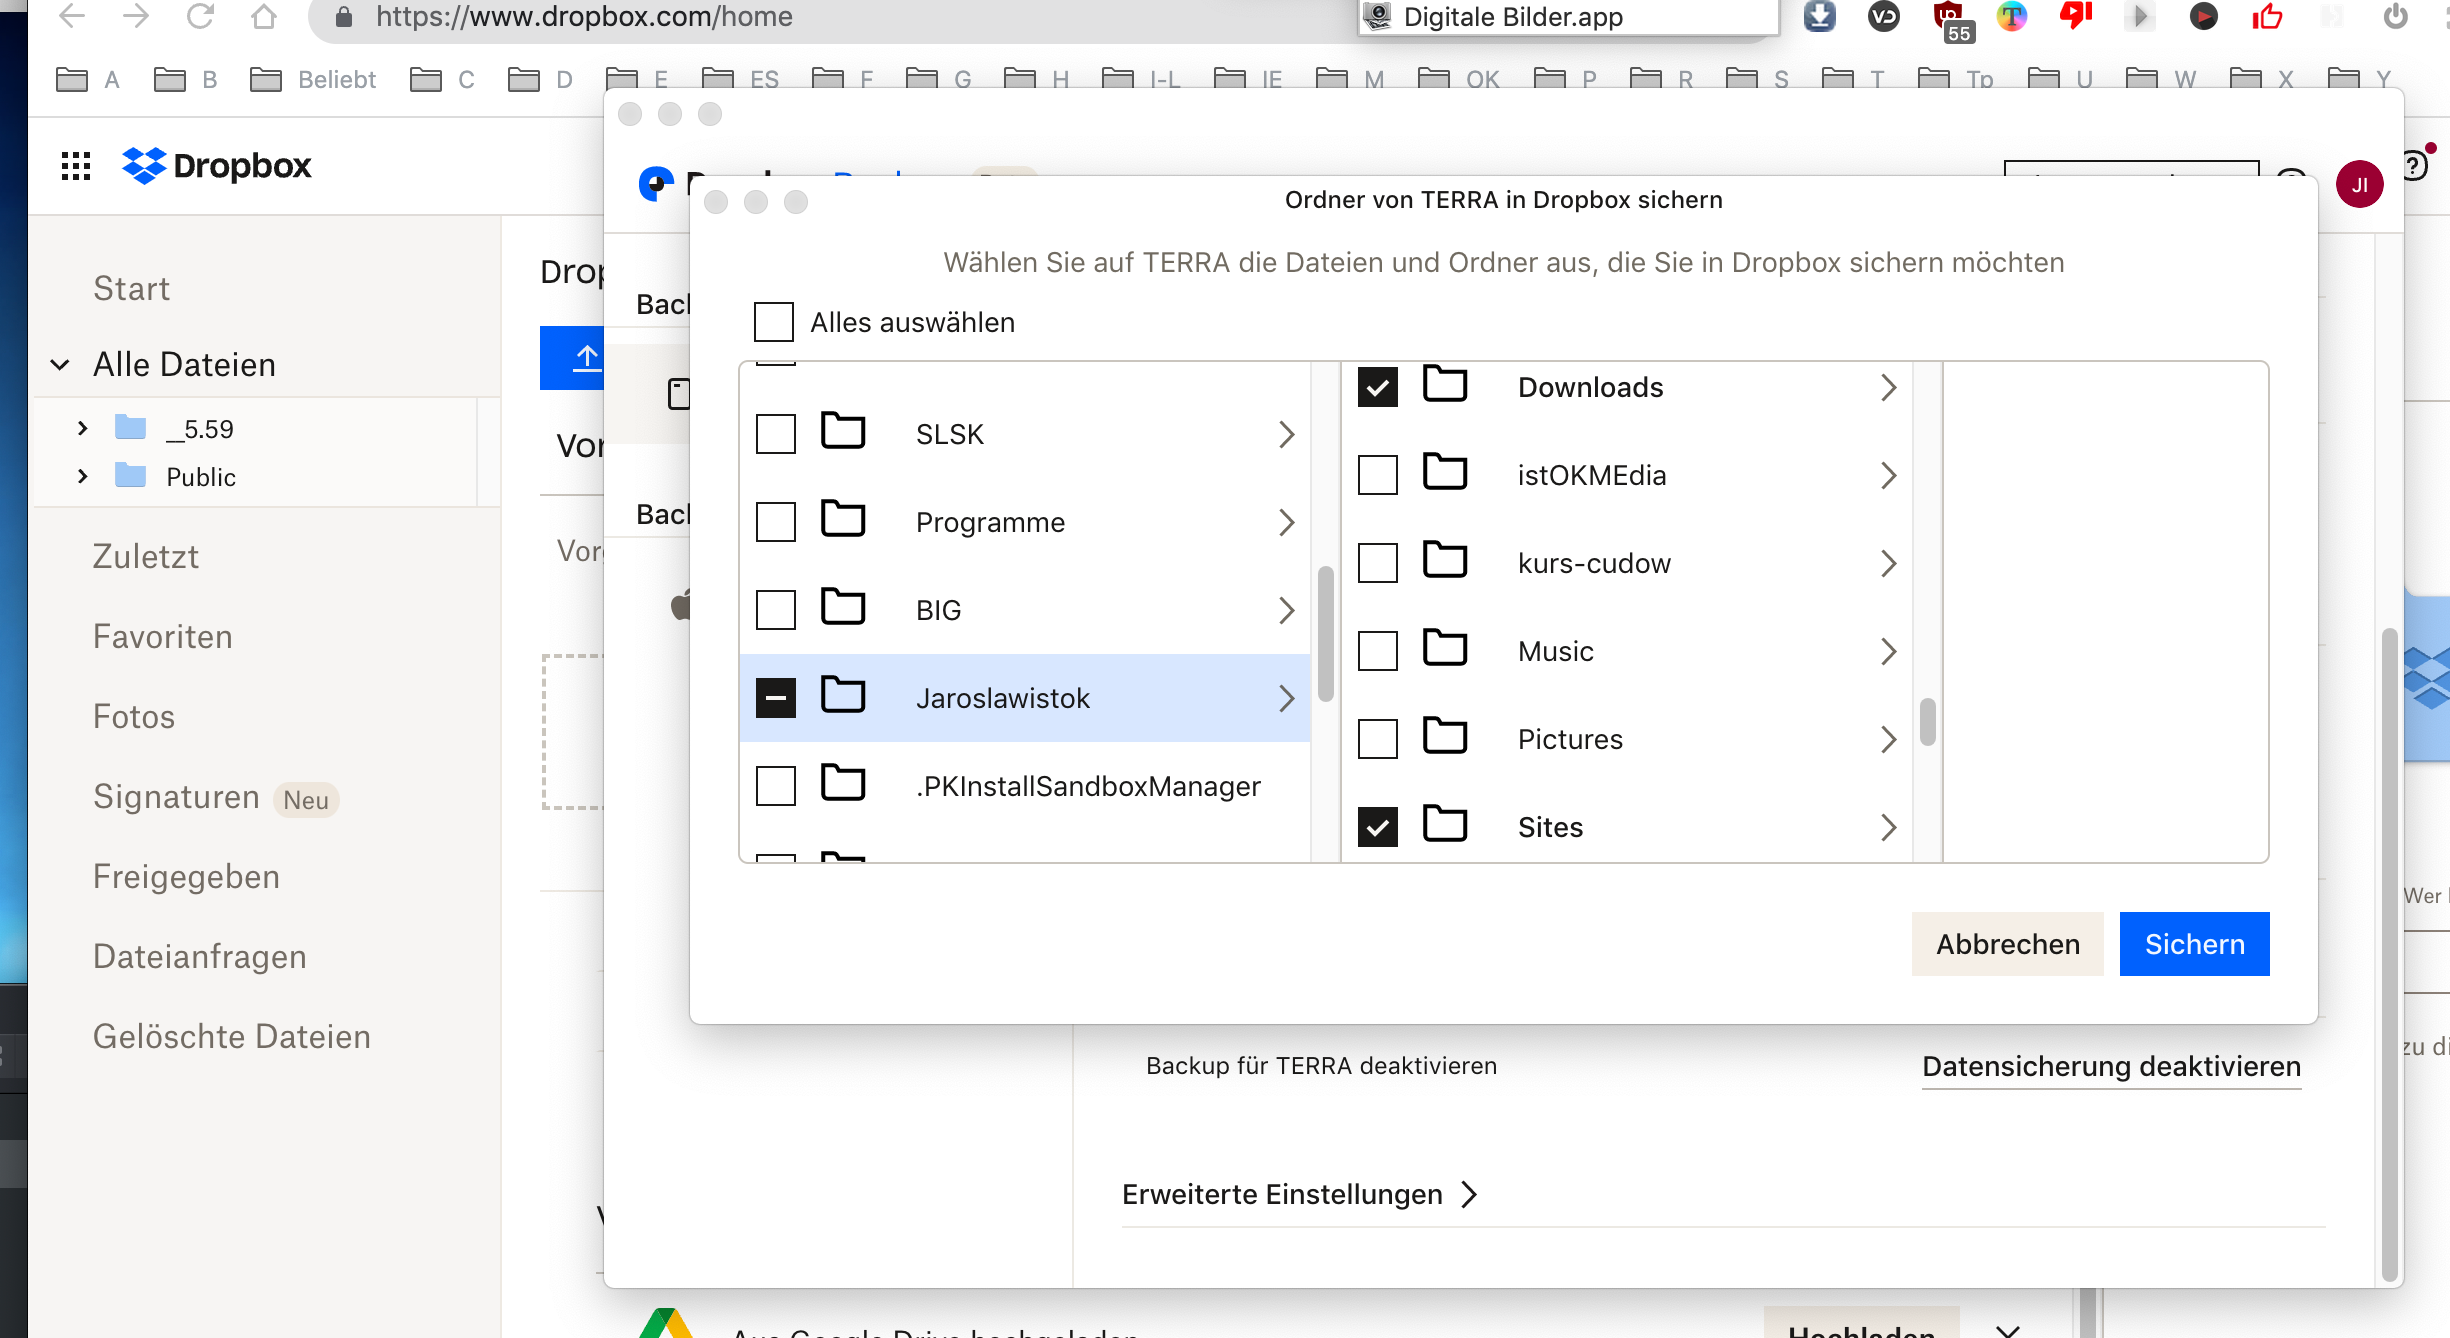
Task: Click the gray play arrow extension icon
Action: (2140, 16)
